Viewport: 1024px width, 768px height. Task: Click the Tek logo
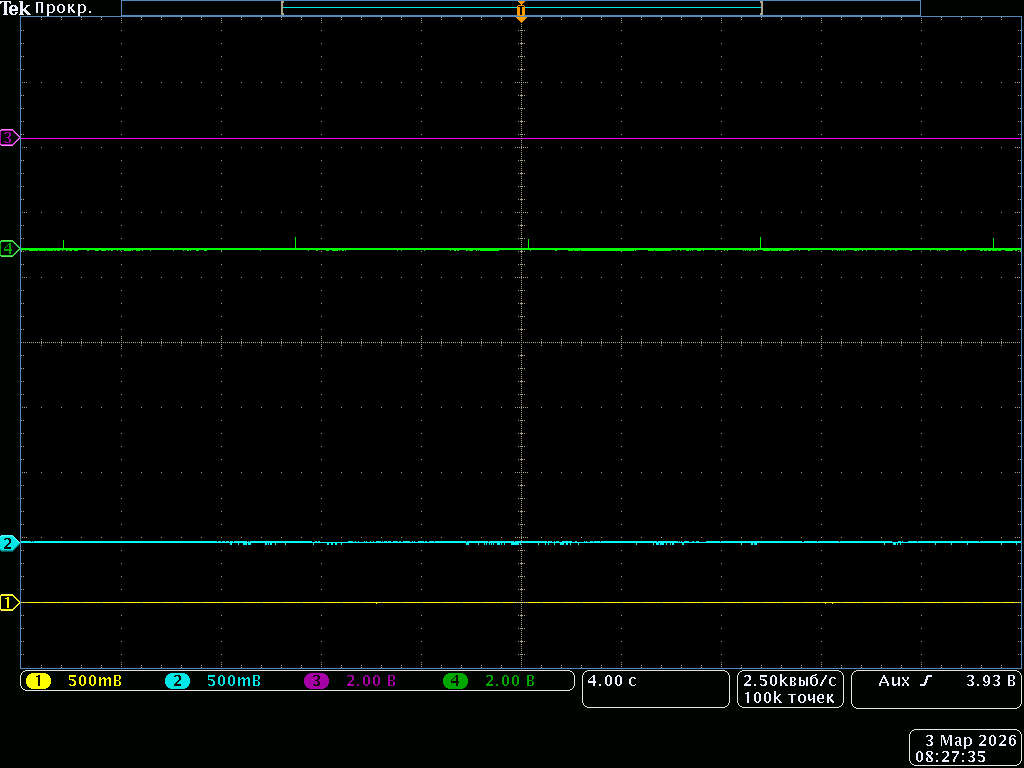pos(15,8)
